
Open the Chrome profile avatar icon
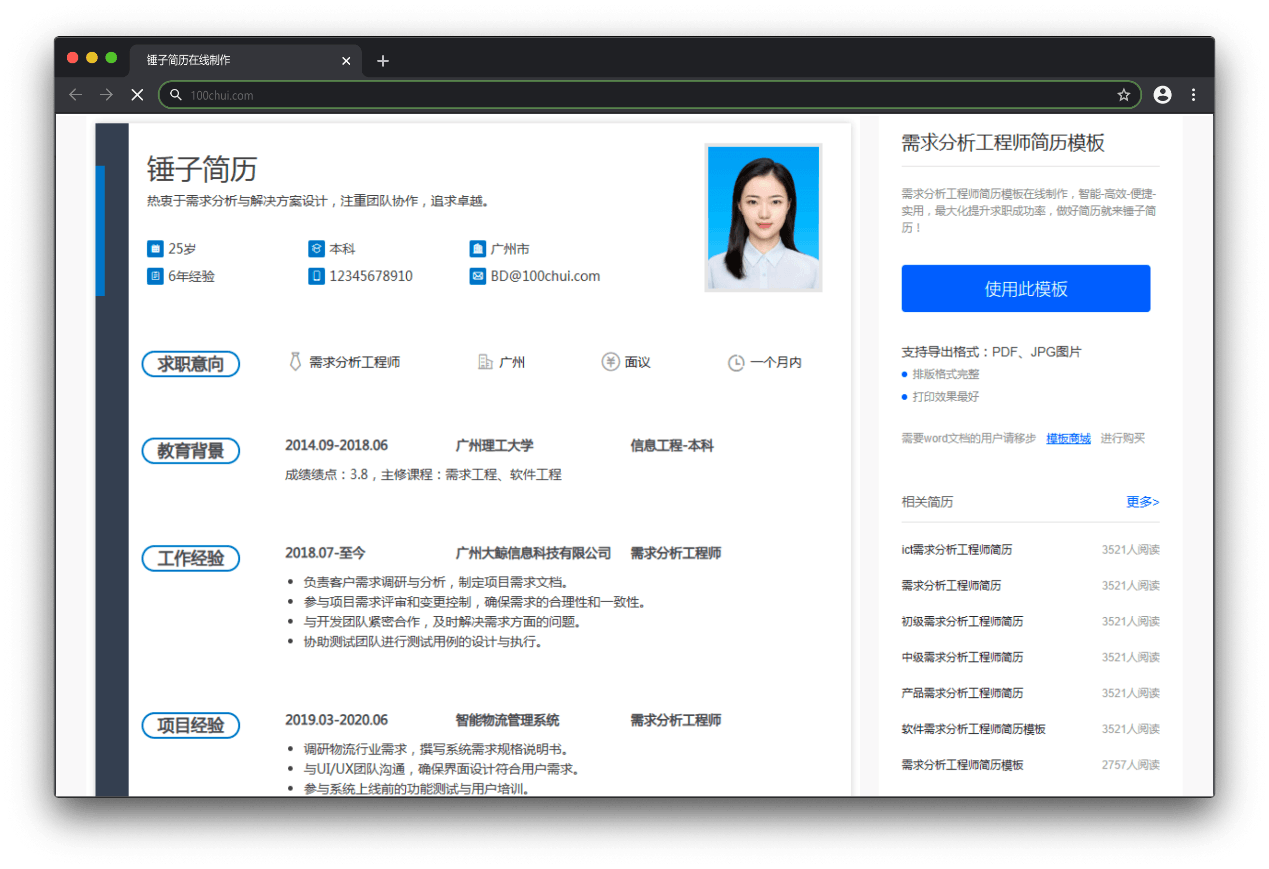coord(1162,95)
